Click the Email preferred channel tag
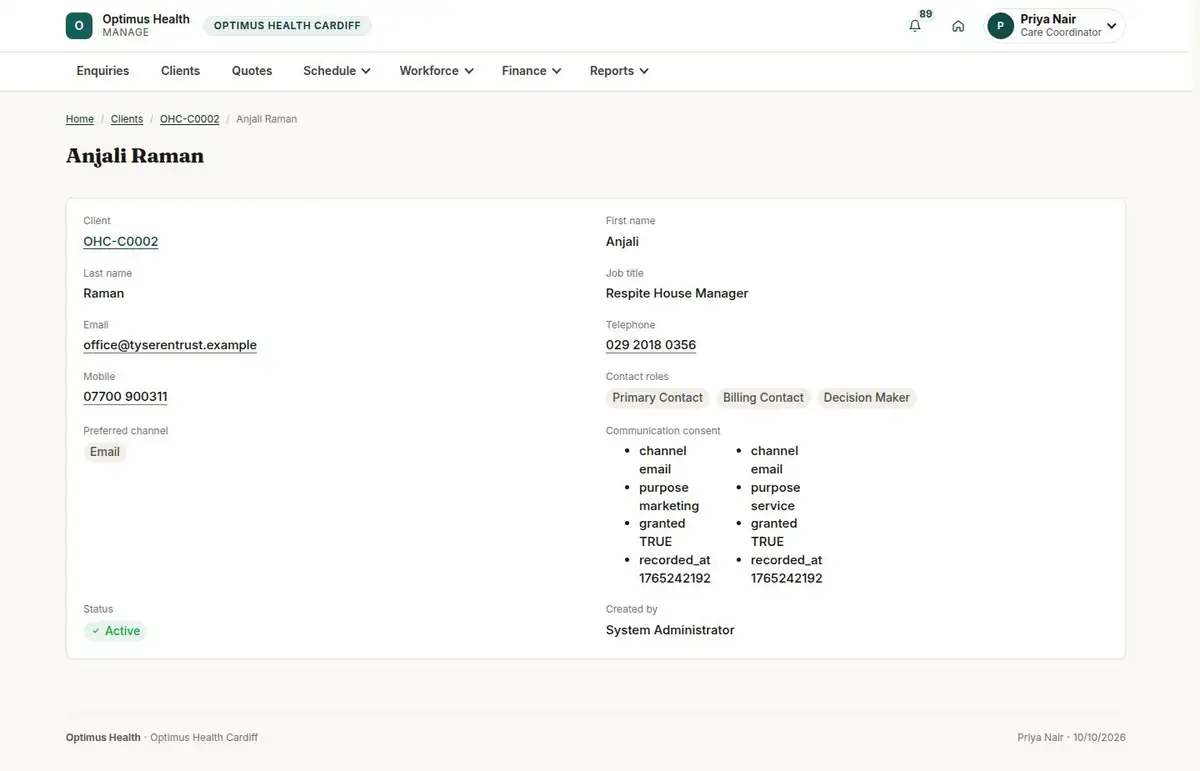The height and width of the screenshot is (771, 1200). (105, 452)
